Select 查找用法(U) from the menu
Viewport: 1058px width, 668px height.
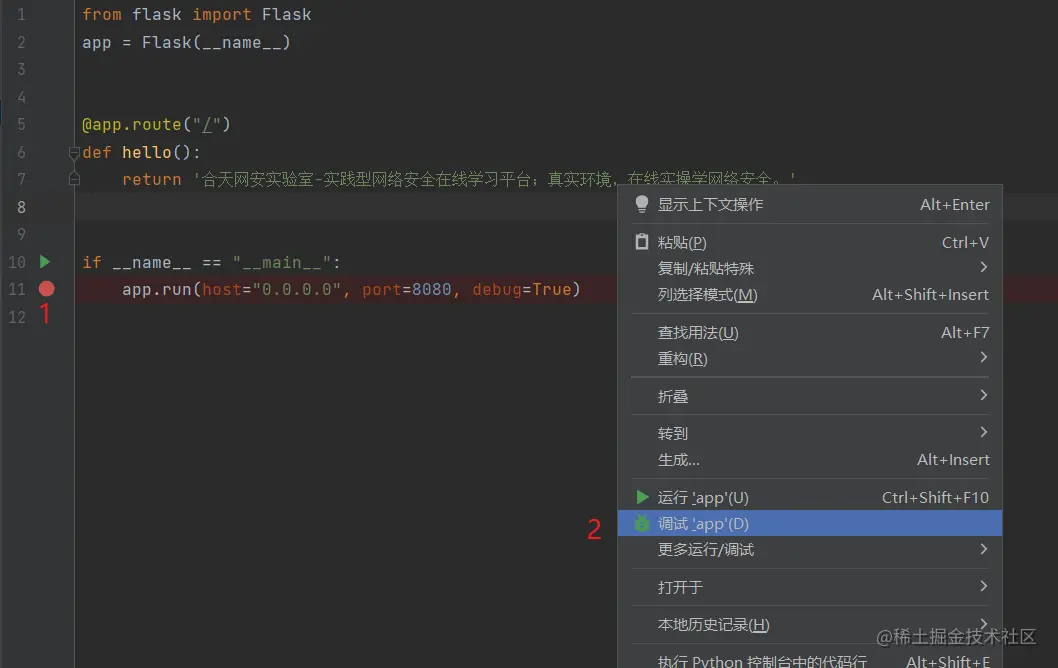pyautogui.click(x=810, y=333)
